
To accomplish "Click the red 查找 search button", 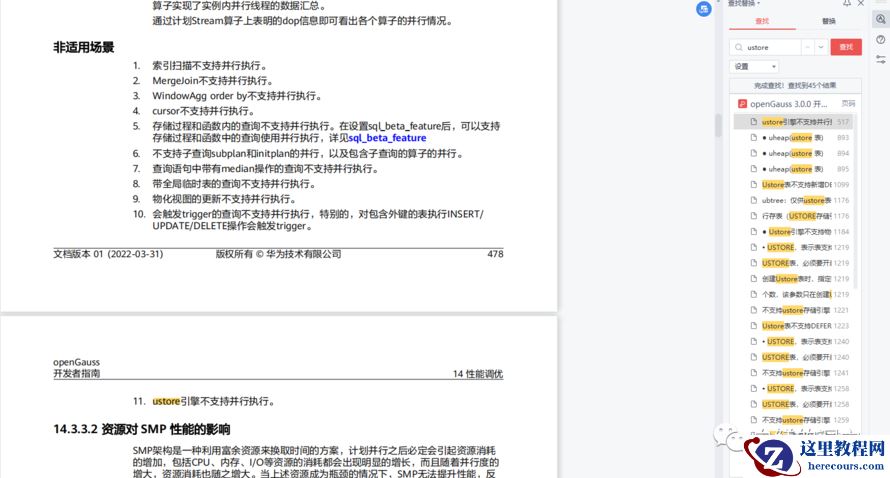I will [846, 47].
